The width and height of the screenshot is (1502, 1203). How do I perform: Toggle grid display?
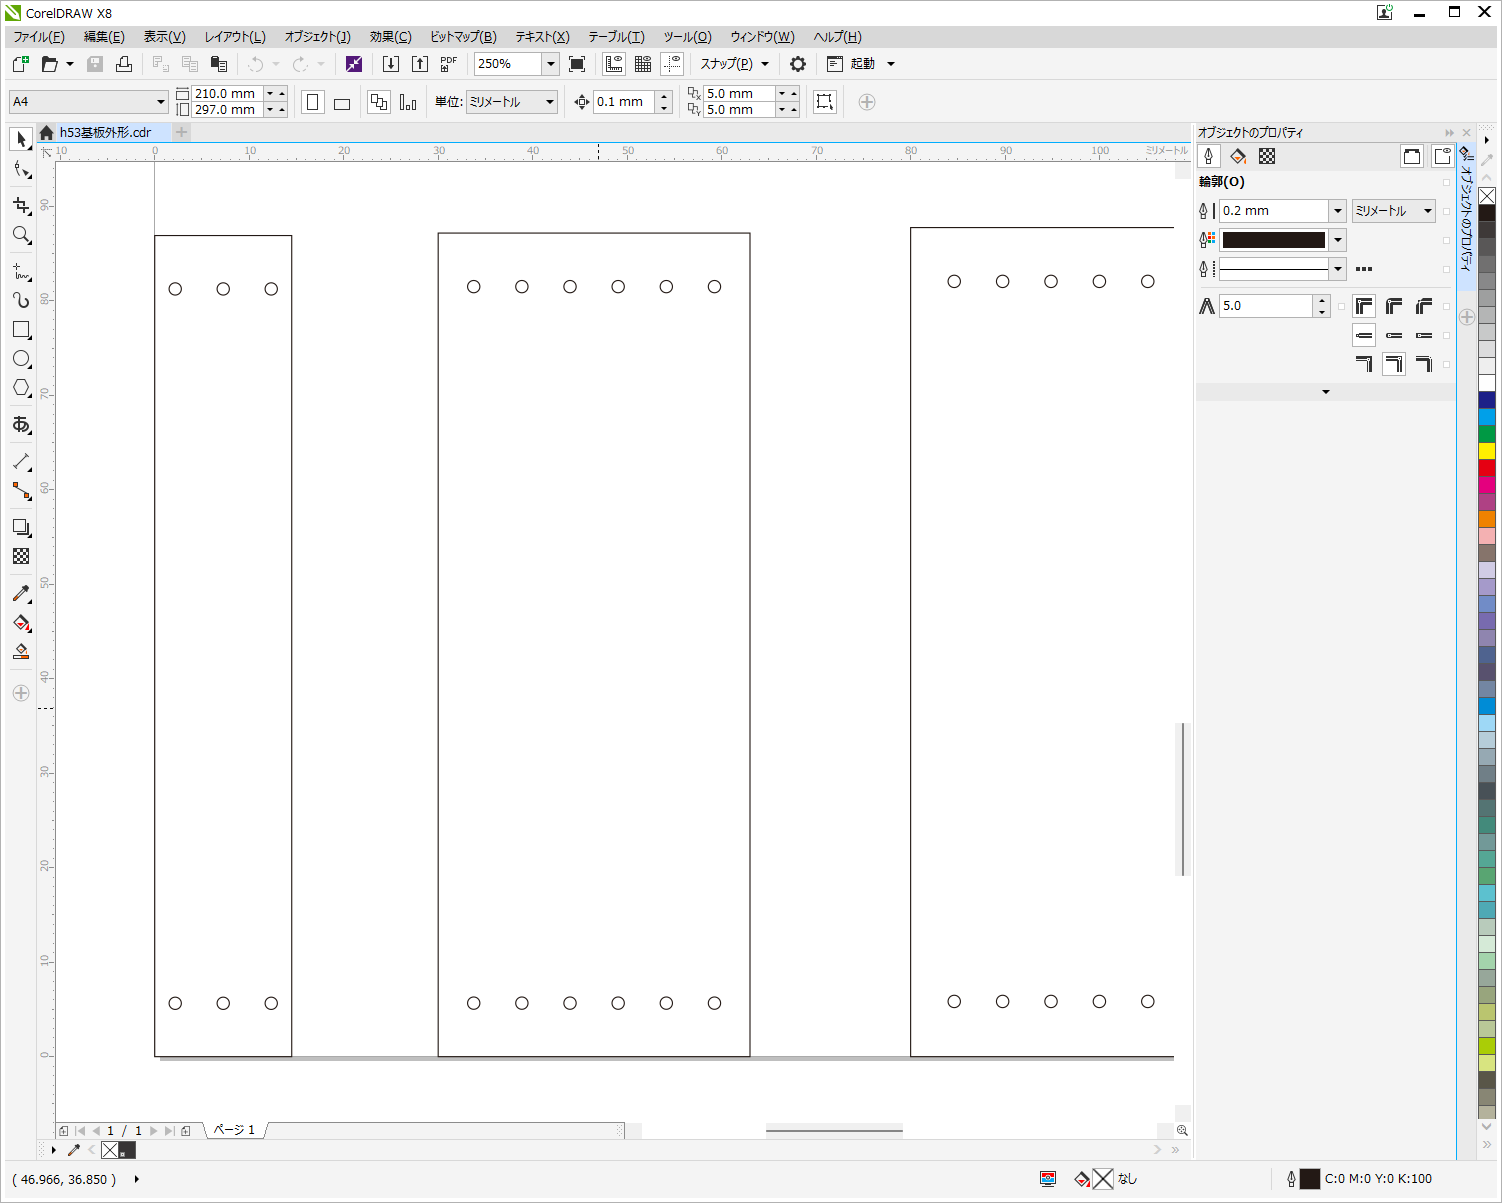pos(643,64)
